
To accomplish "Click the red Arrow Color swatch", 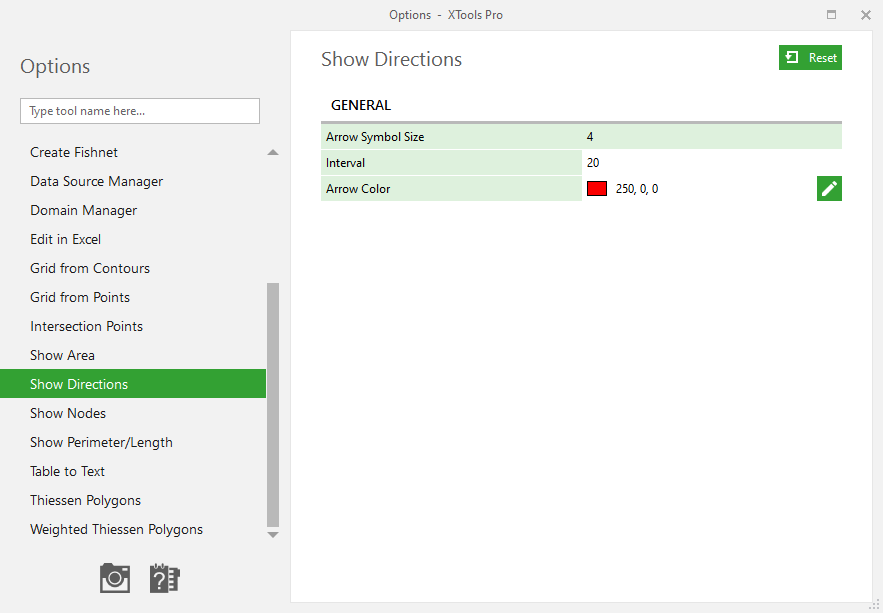I will (x=596, y=189).
